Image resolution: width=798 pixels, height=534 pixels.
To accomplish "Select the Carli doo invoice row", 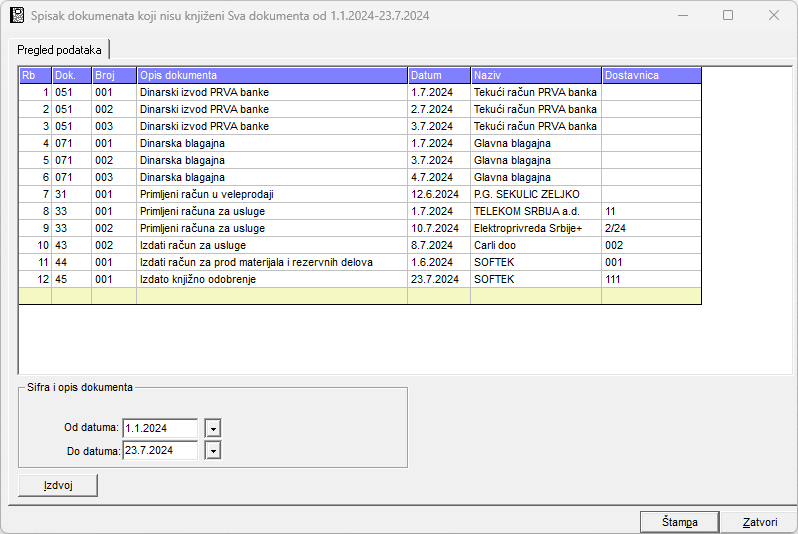I will 535,245.
